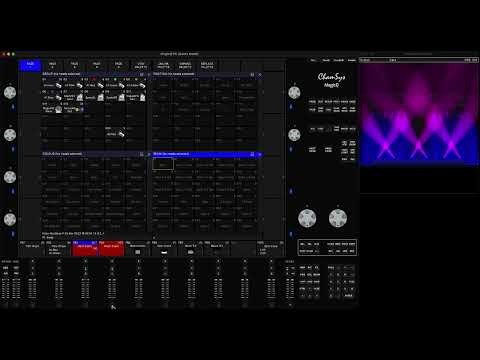
Task: Turn the top-left encoder wheel
Action: 10,92
